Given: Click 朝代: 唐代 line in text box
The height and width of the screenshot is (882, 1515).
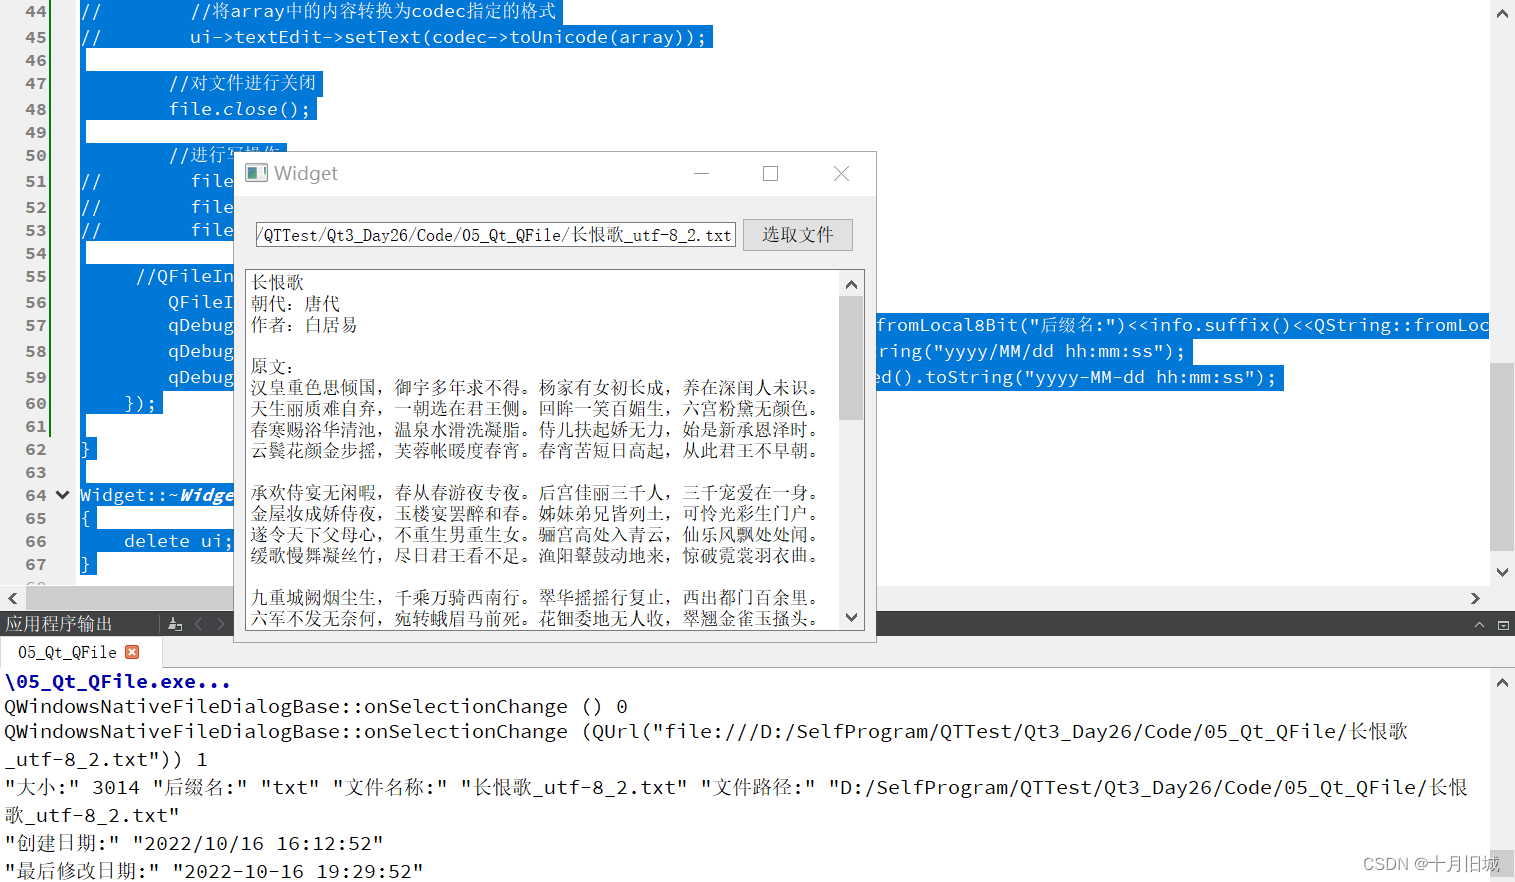Looking at the screenshot, I should (295, 304).
